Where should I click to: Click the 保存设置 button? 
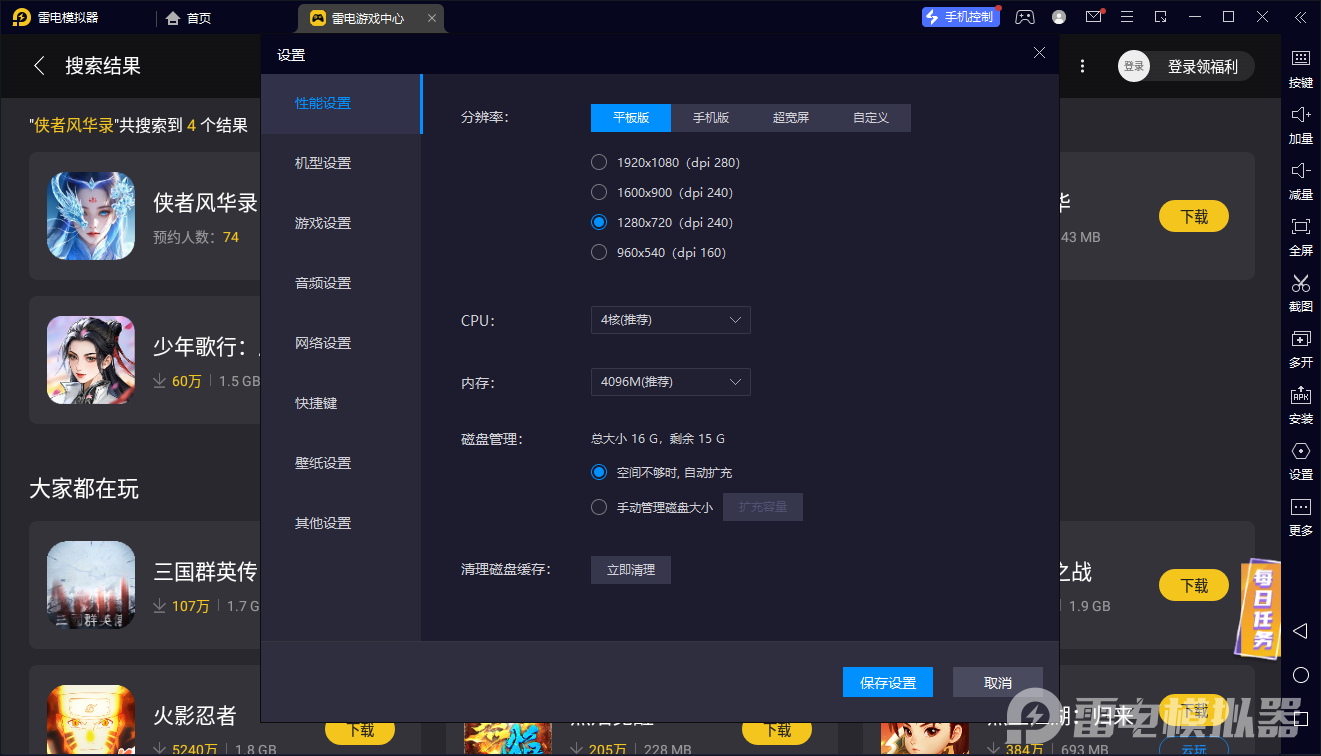[x=888, y=682]
